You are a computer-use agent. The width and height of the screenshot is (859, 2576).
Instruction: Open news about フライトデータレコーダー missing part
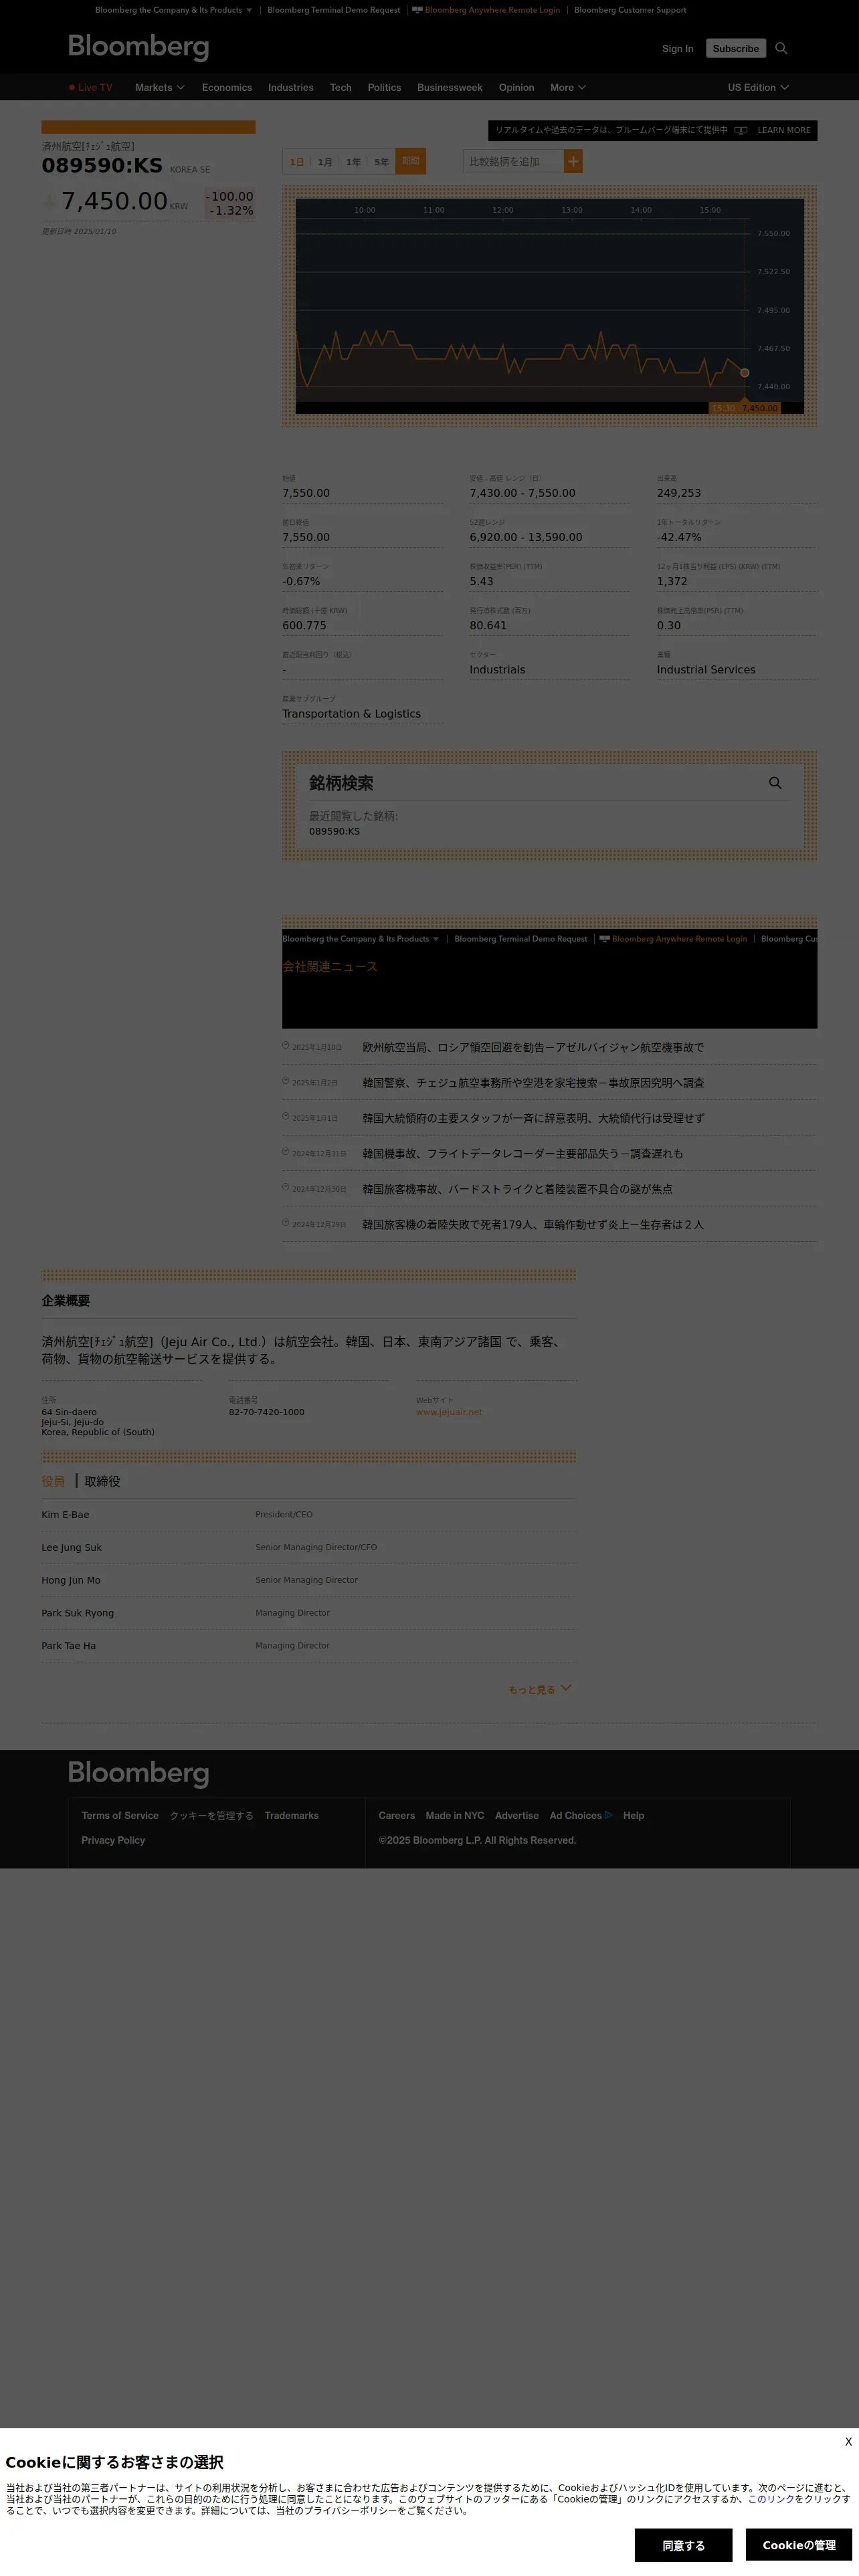click(x=523, y=1153)
